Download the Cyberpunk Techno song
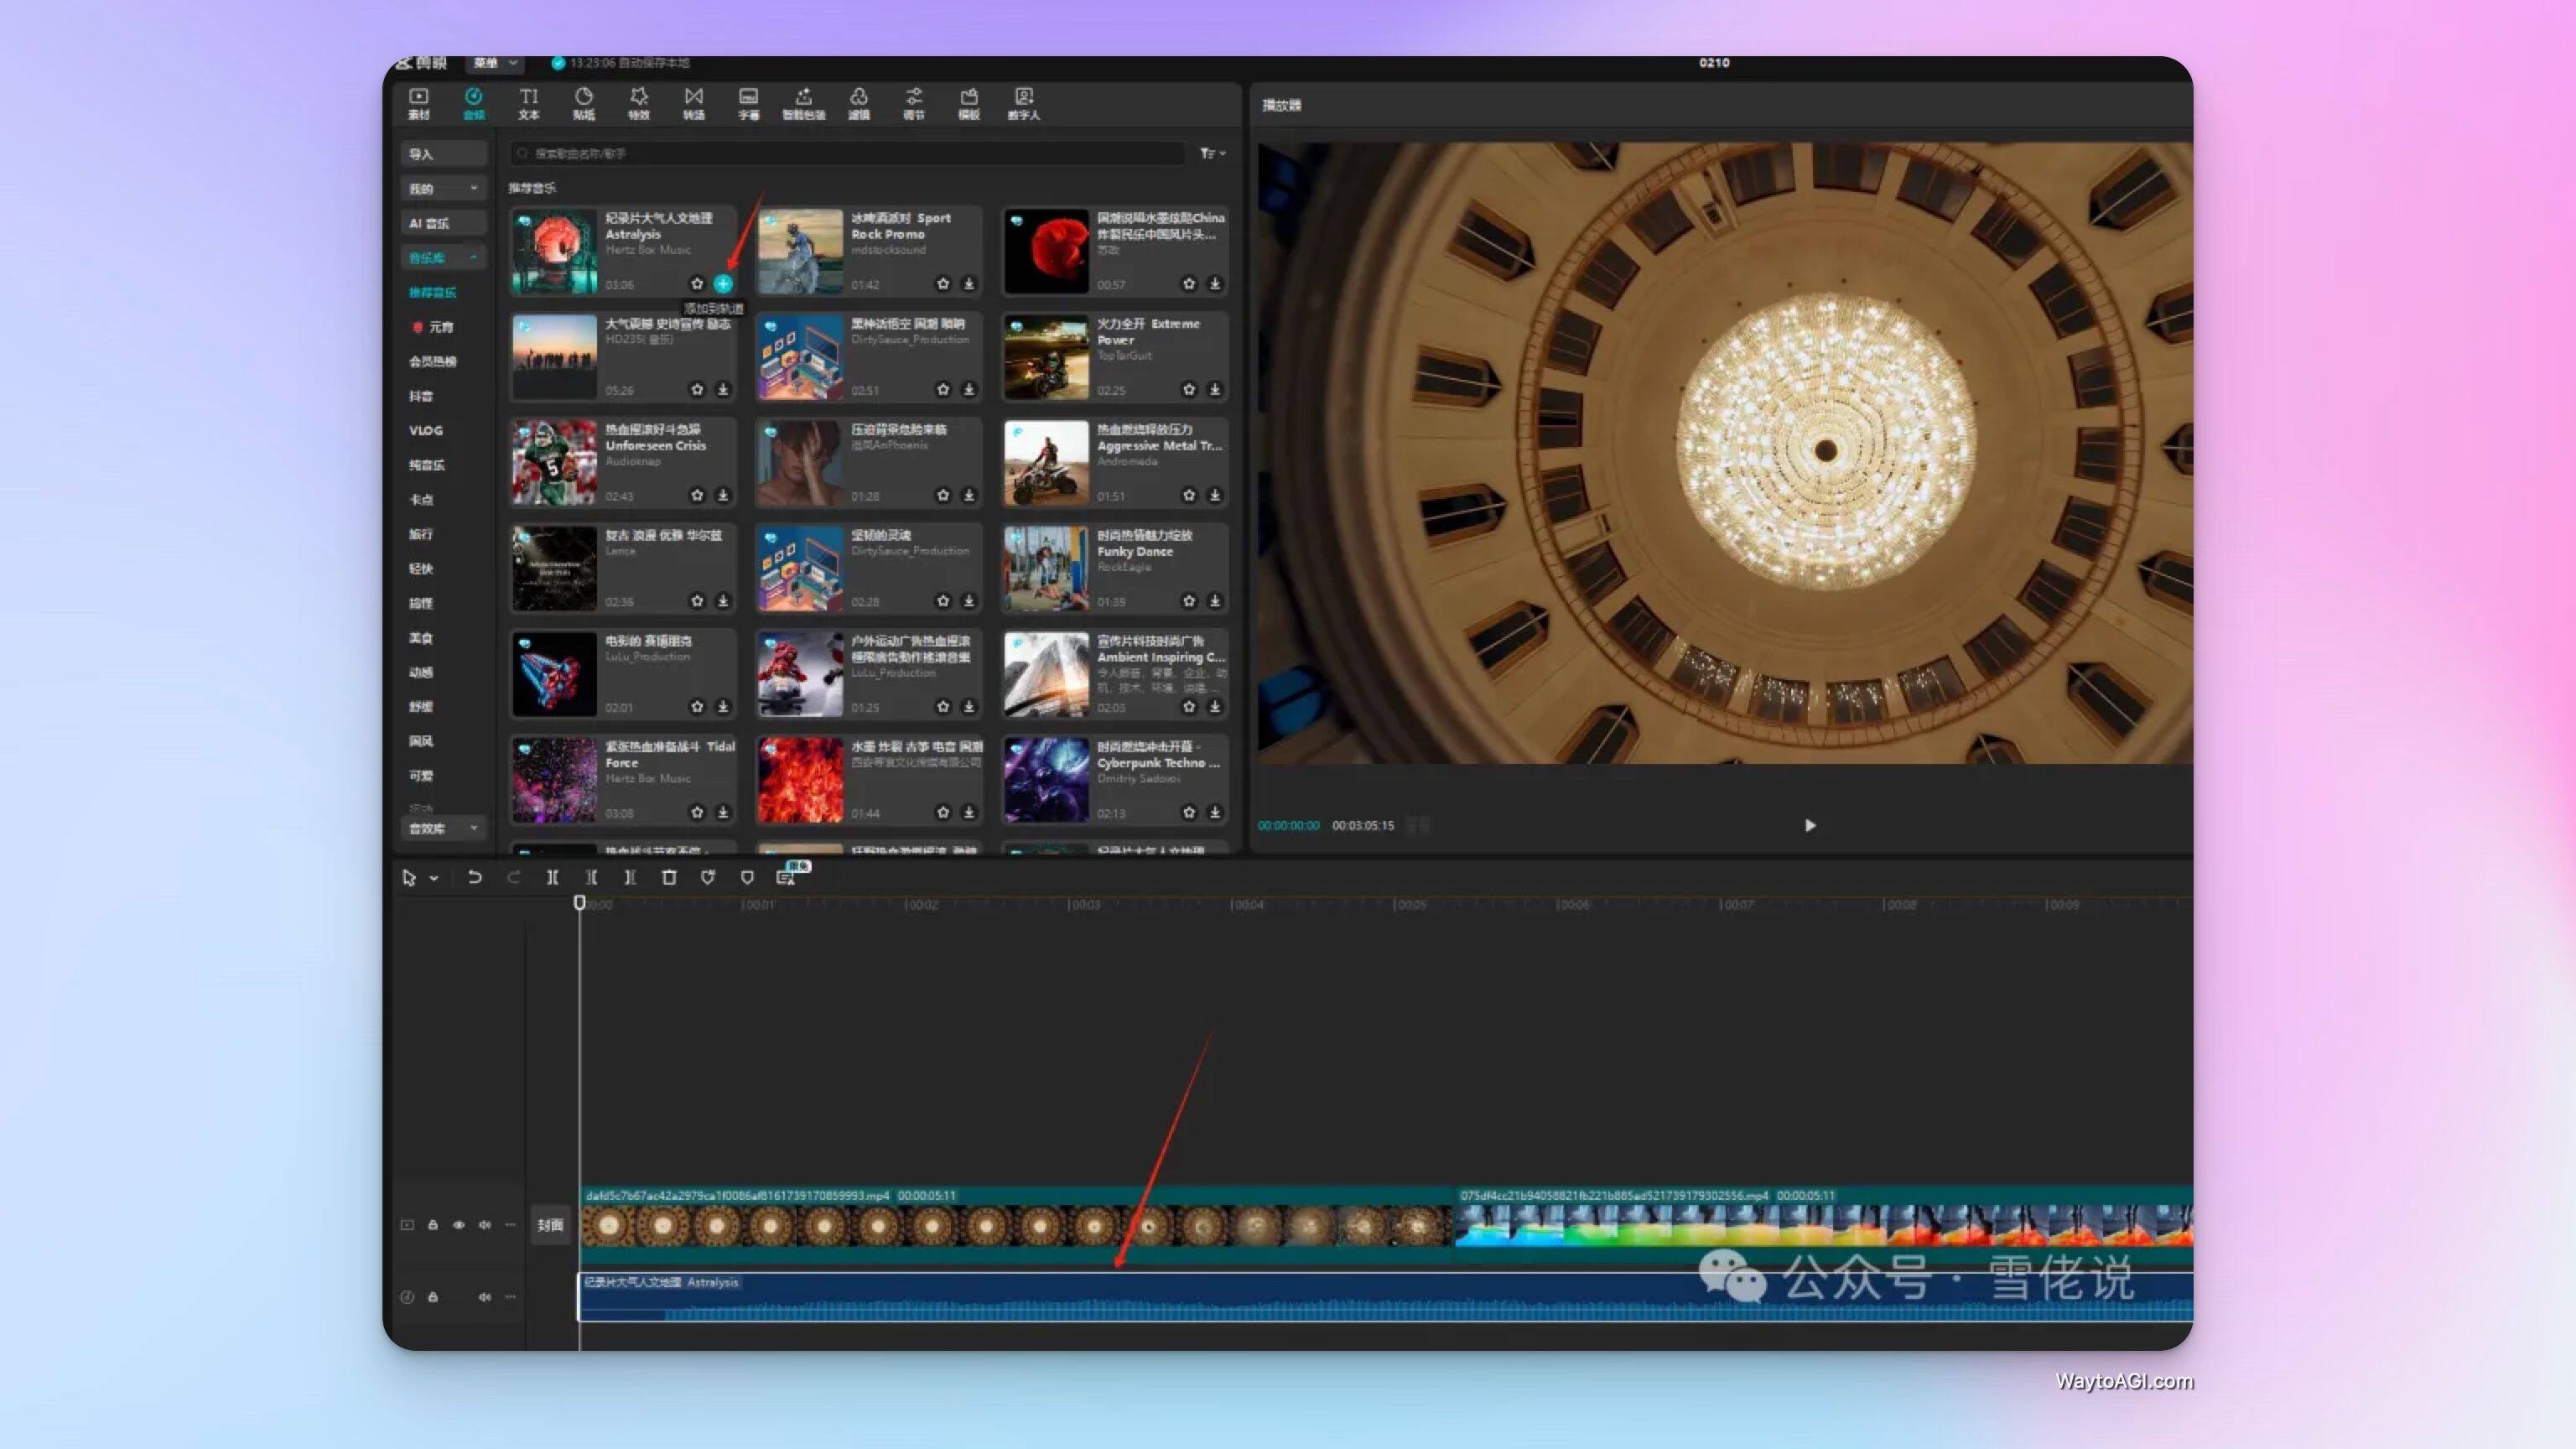 [1215, 812]
